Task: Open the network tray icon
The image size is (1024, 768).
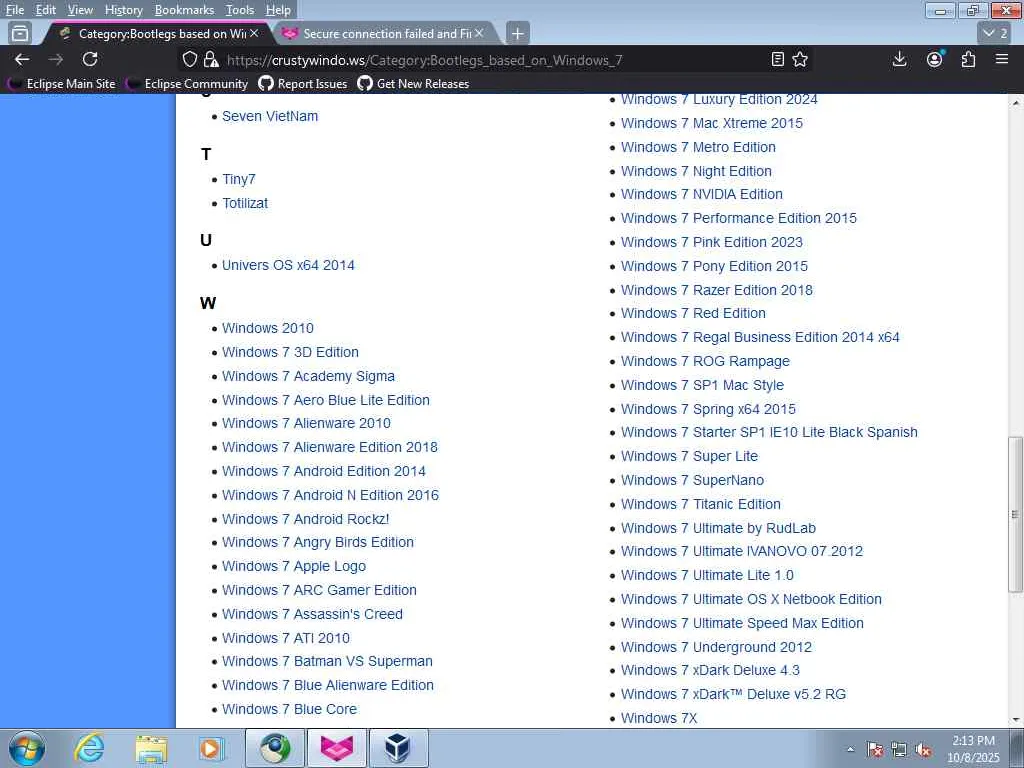Action: click(899, 749)
